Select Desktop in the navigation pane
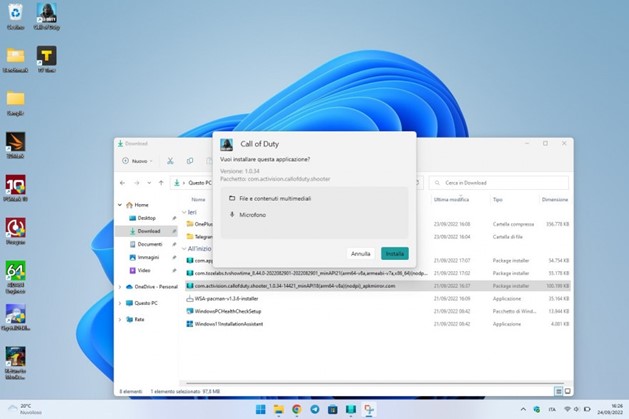The width and height of the screenshot is (629, 419). [x=146, y=218]
